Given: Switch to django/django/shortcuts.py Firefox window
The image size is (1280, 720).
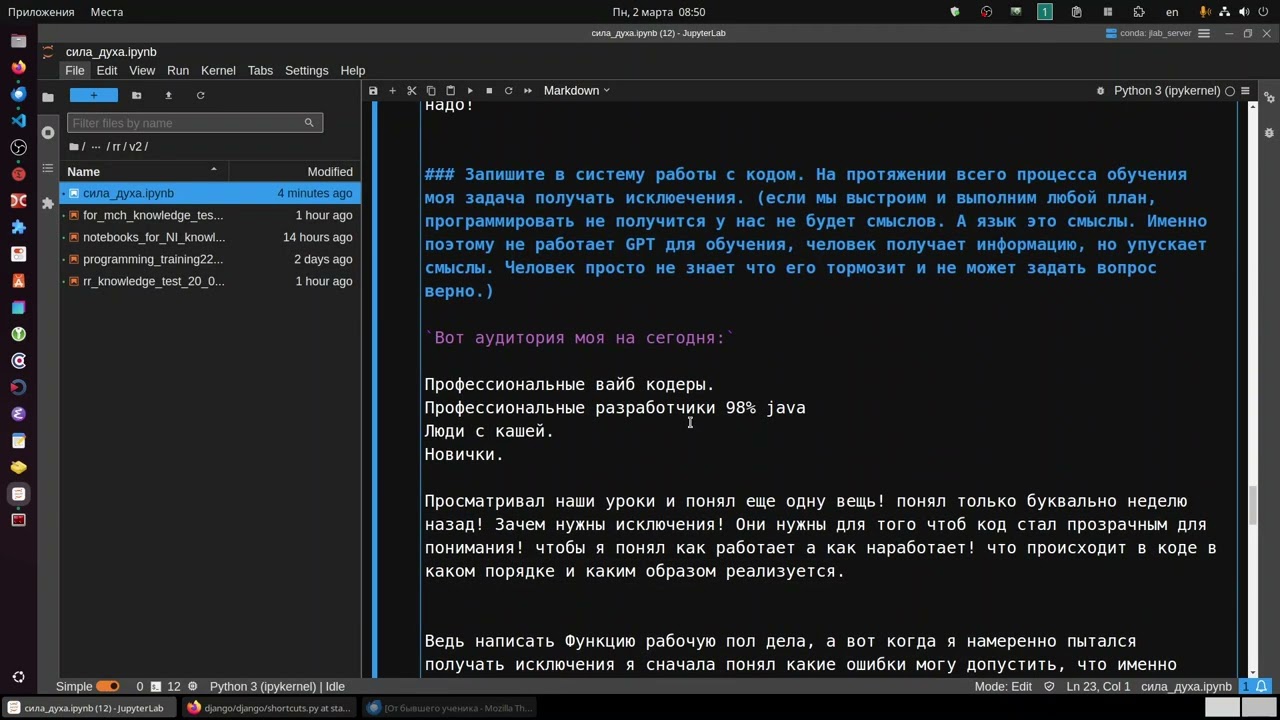Looking at the screenshot, I should tap(269, 708).
